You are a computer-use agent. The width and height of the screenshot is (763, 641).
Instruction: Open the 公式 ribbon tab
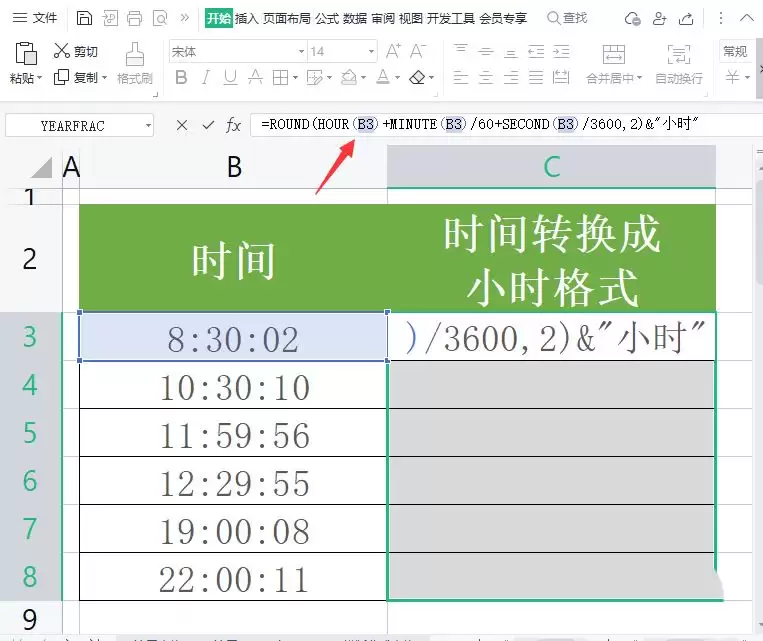(x=327, y=18)
